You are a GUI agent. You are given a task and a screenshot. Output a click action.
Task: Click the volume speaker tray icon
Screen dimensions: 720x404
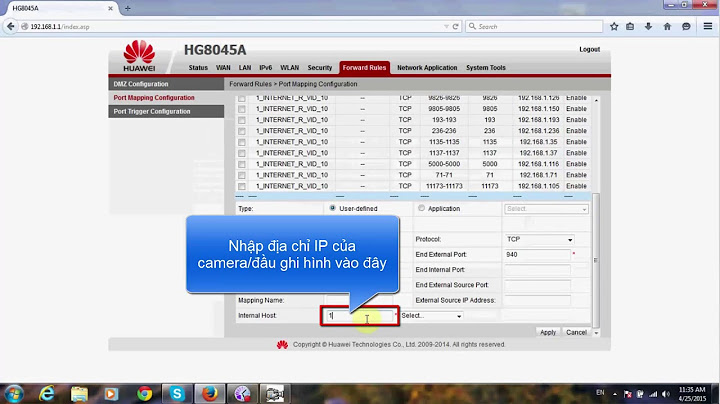tap(666, 394)
